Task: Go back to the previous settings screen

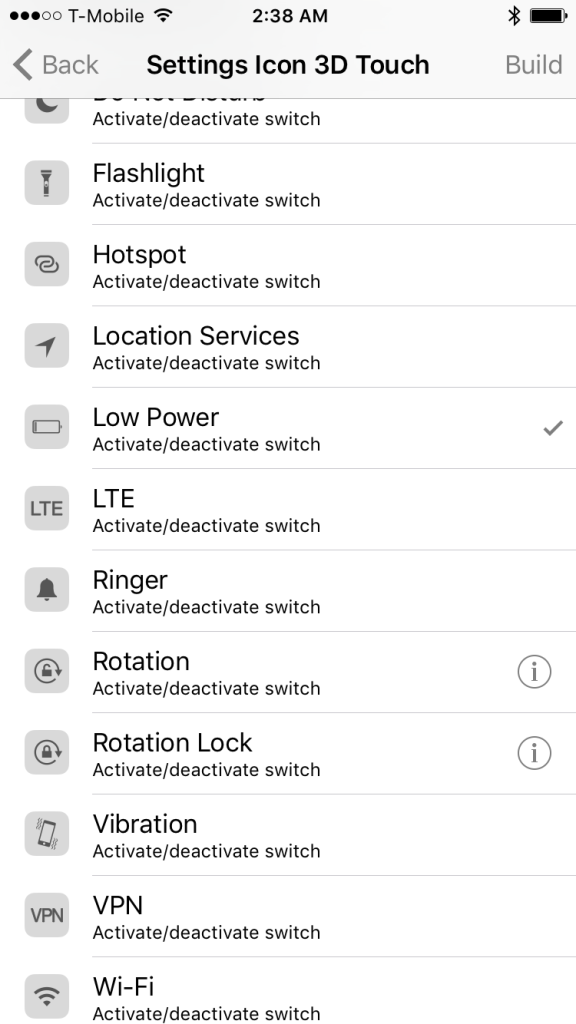Action: pos(55,64)
